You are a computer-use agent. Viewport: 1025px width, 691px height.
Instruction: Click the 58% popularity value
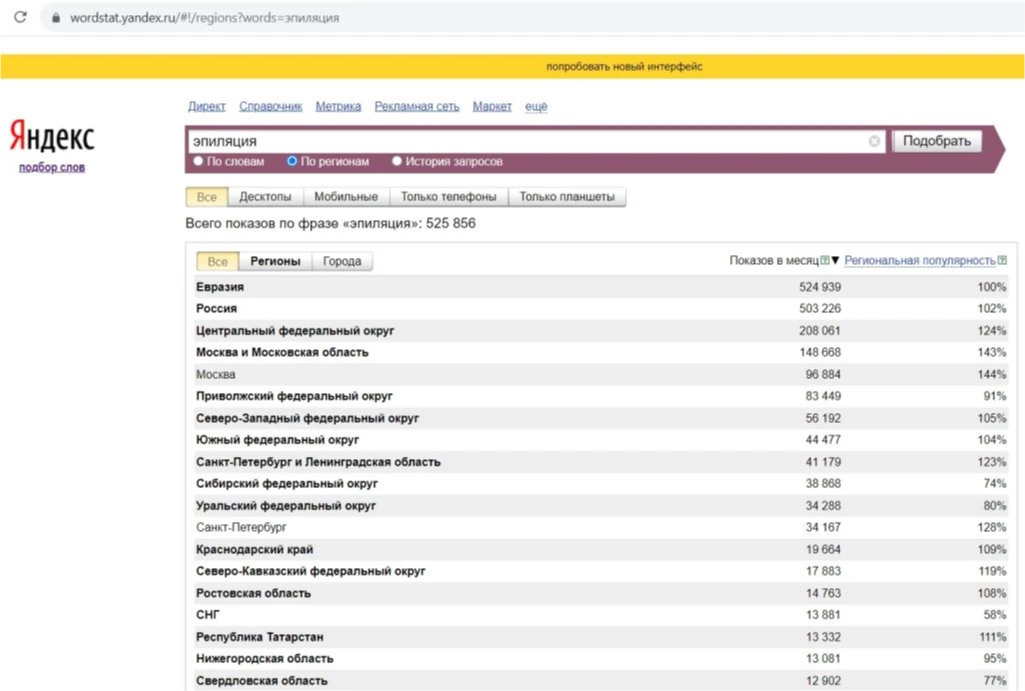(994, 615)
